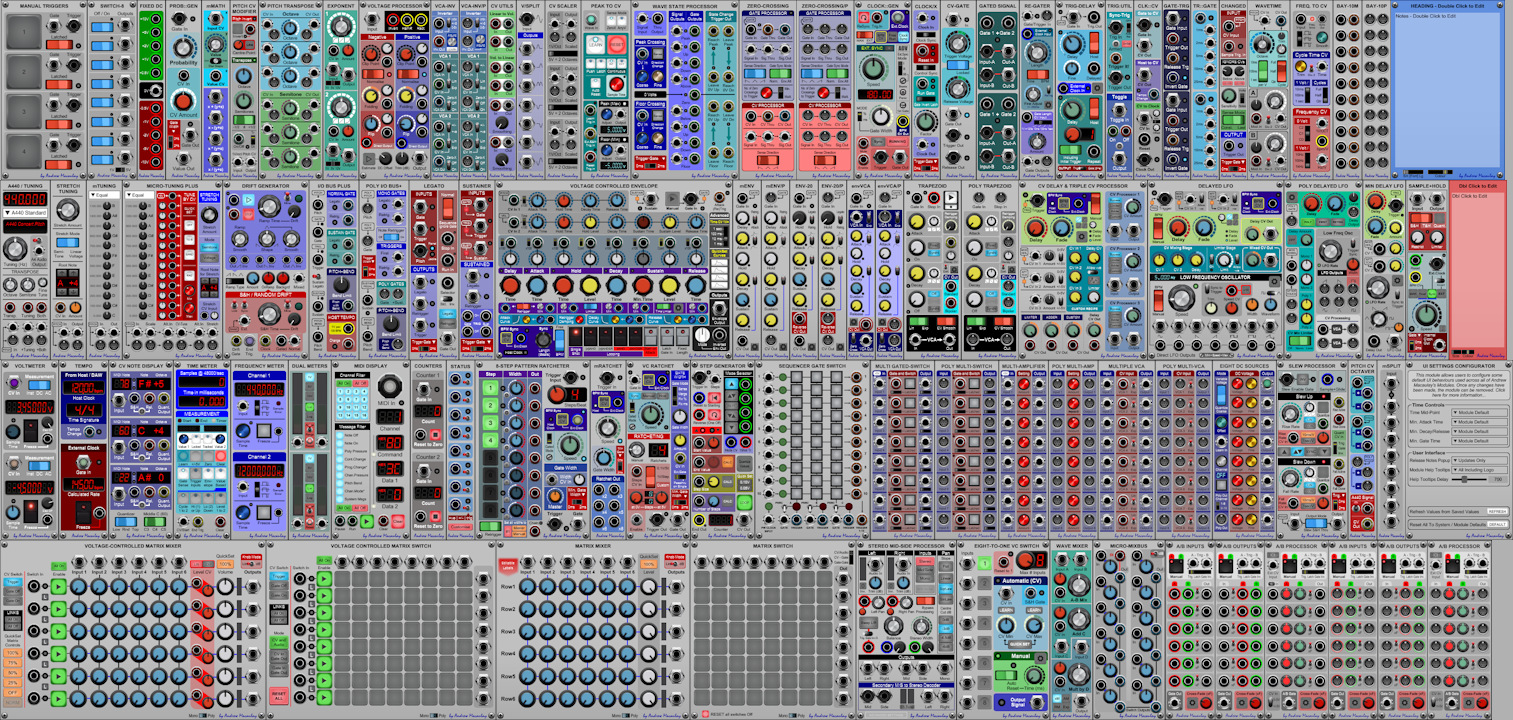
Task: Click the LEARN button above the CV Min knob
Action: point(1006,611)
